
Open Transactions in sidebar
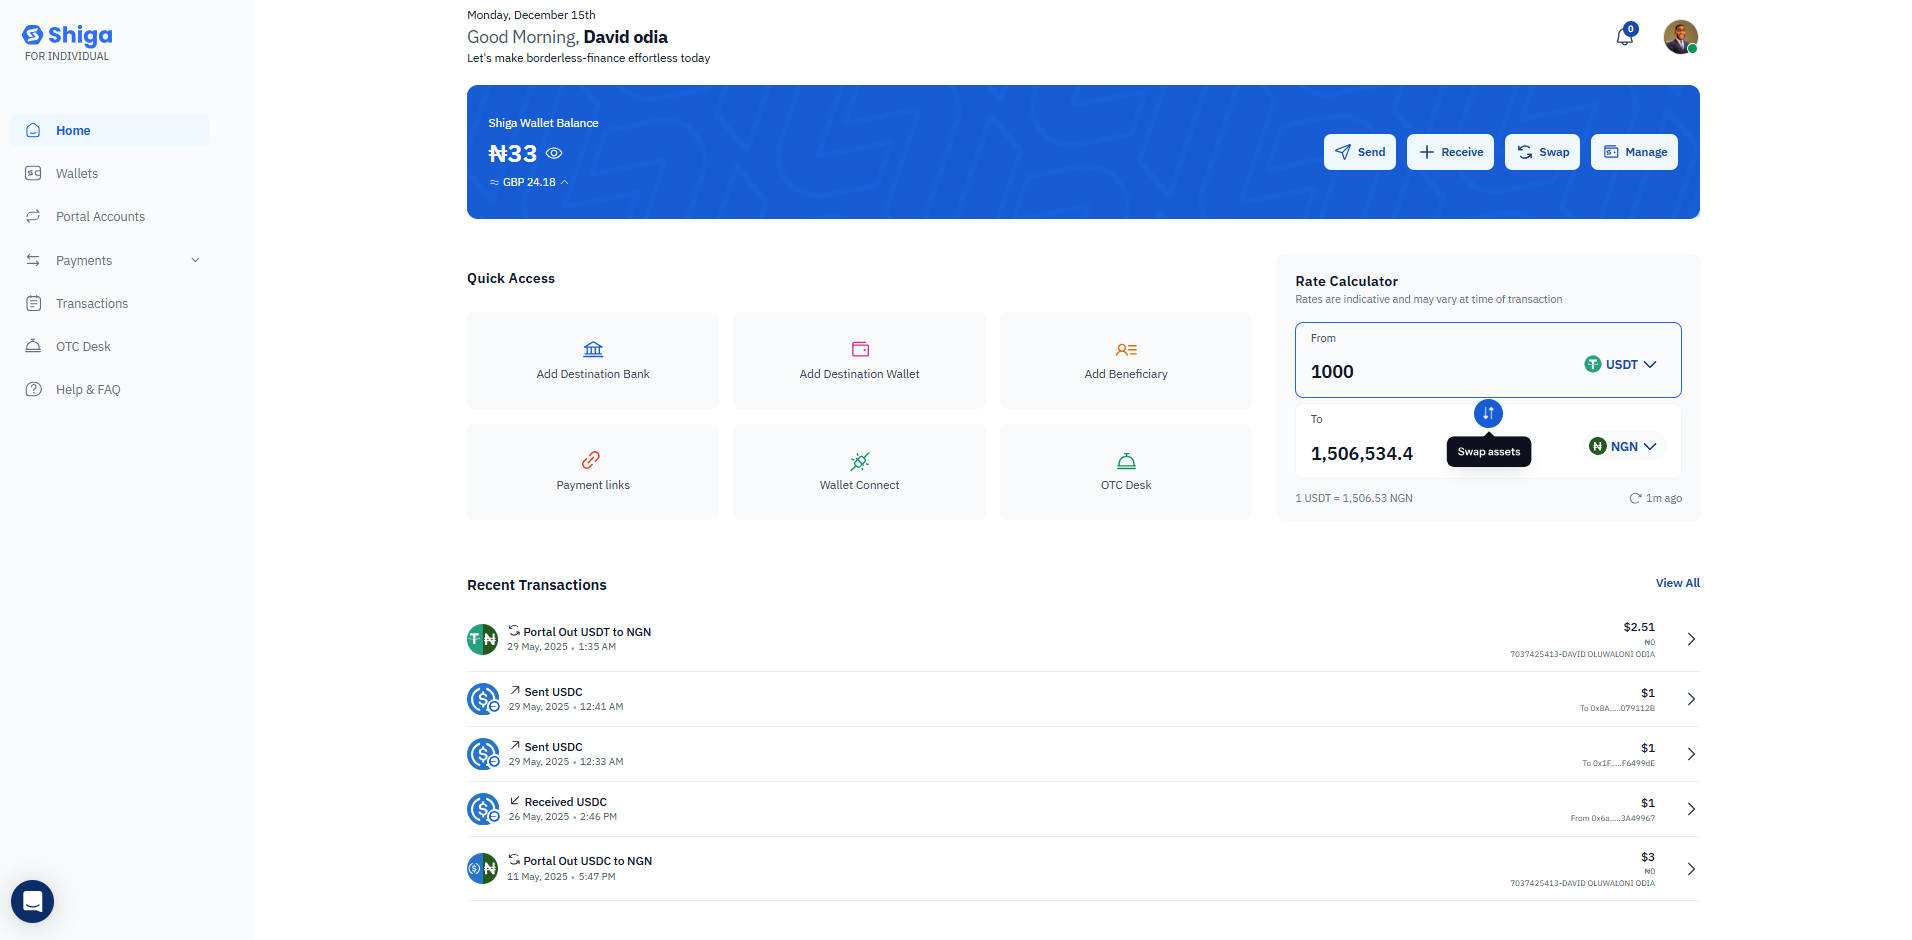click(110, 303)
